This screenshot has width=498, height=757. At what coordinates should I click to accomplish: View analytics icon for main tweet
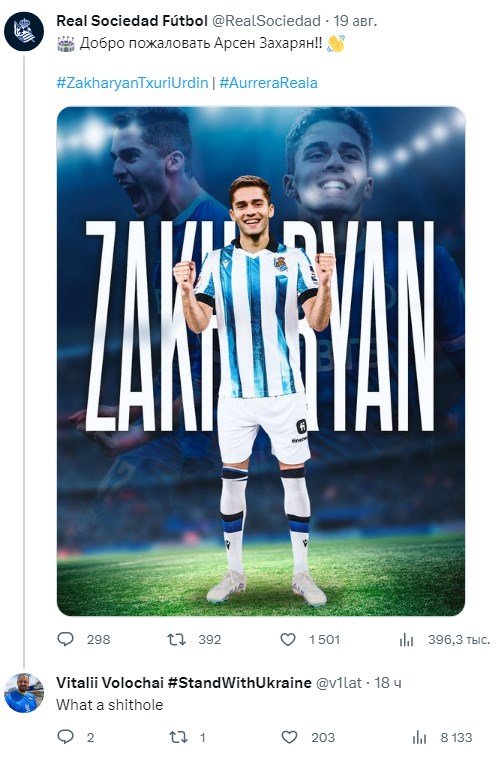407,640
